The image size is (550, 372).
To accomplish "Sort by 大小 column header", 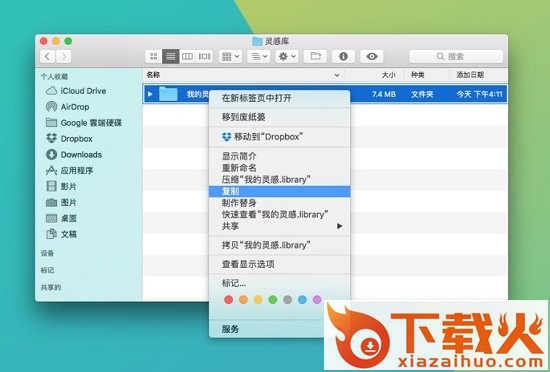I will tap(389, 75).
